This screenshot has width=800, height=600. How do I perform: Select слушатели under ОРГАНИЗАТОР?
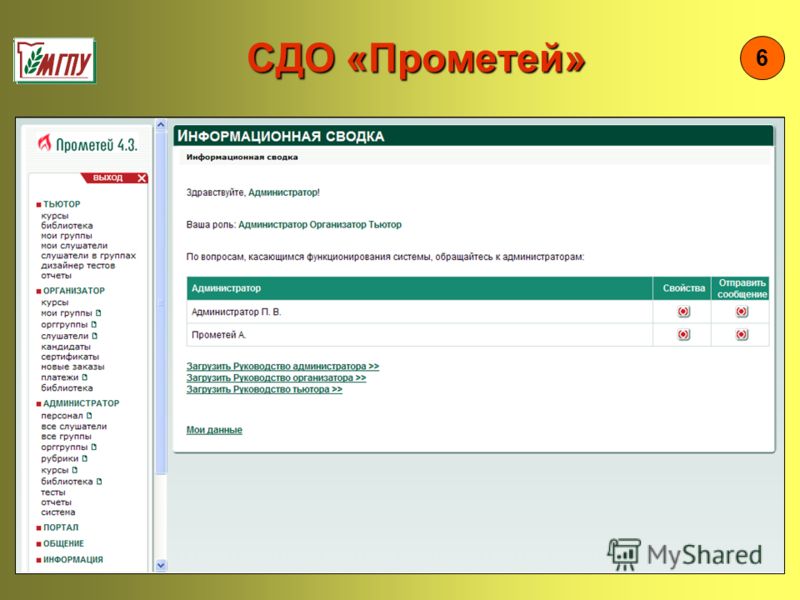65,336
